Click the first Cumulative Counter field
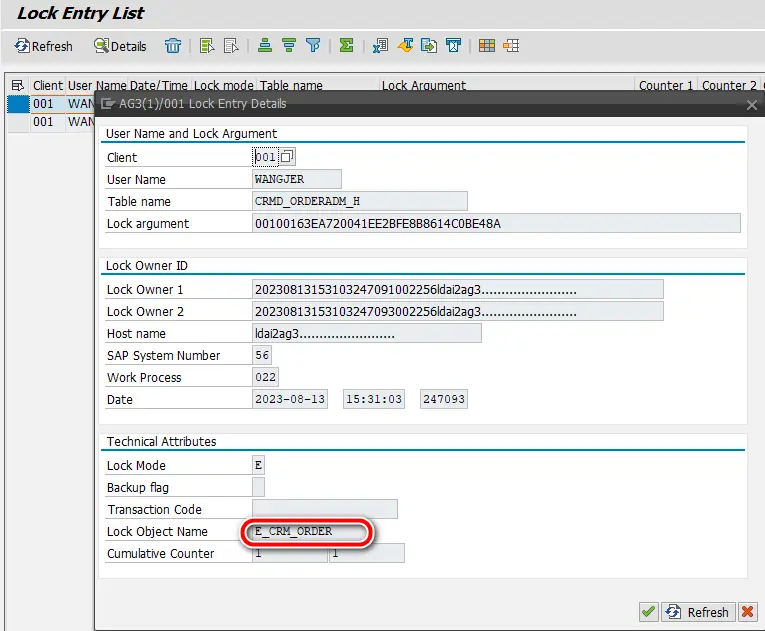This screenshot has width=765, height=631. click(x=290, y=553)
